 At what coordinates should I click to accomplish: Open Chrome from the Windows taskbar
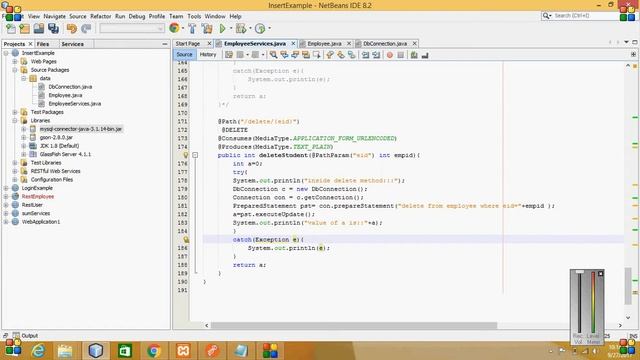154,351
